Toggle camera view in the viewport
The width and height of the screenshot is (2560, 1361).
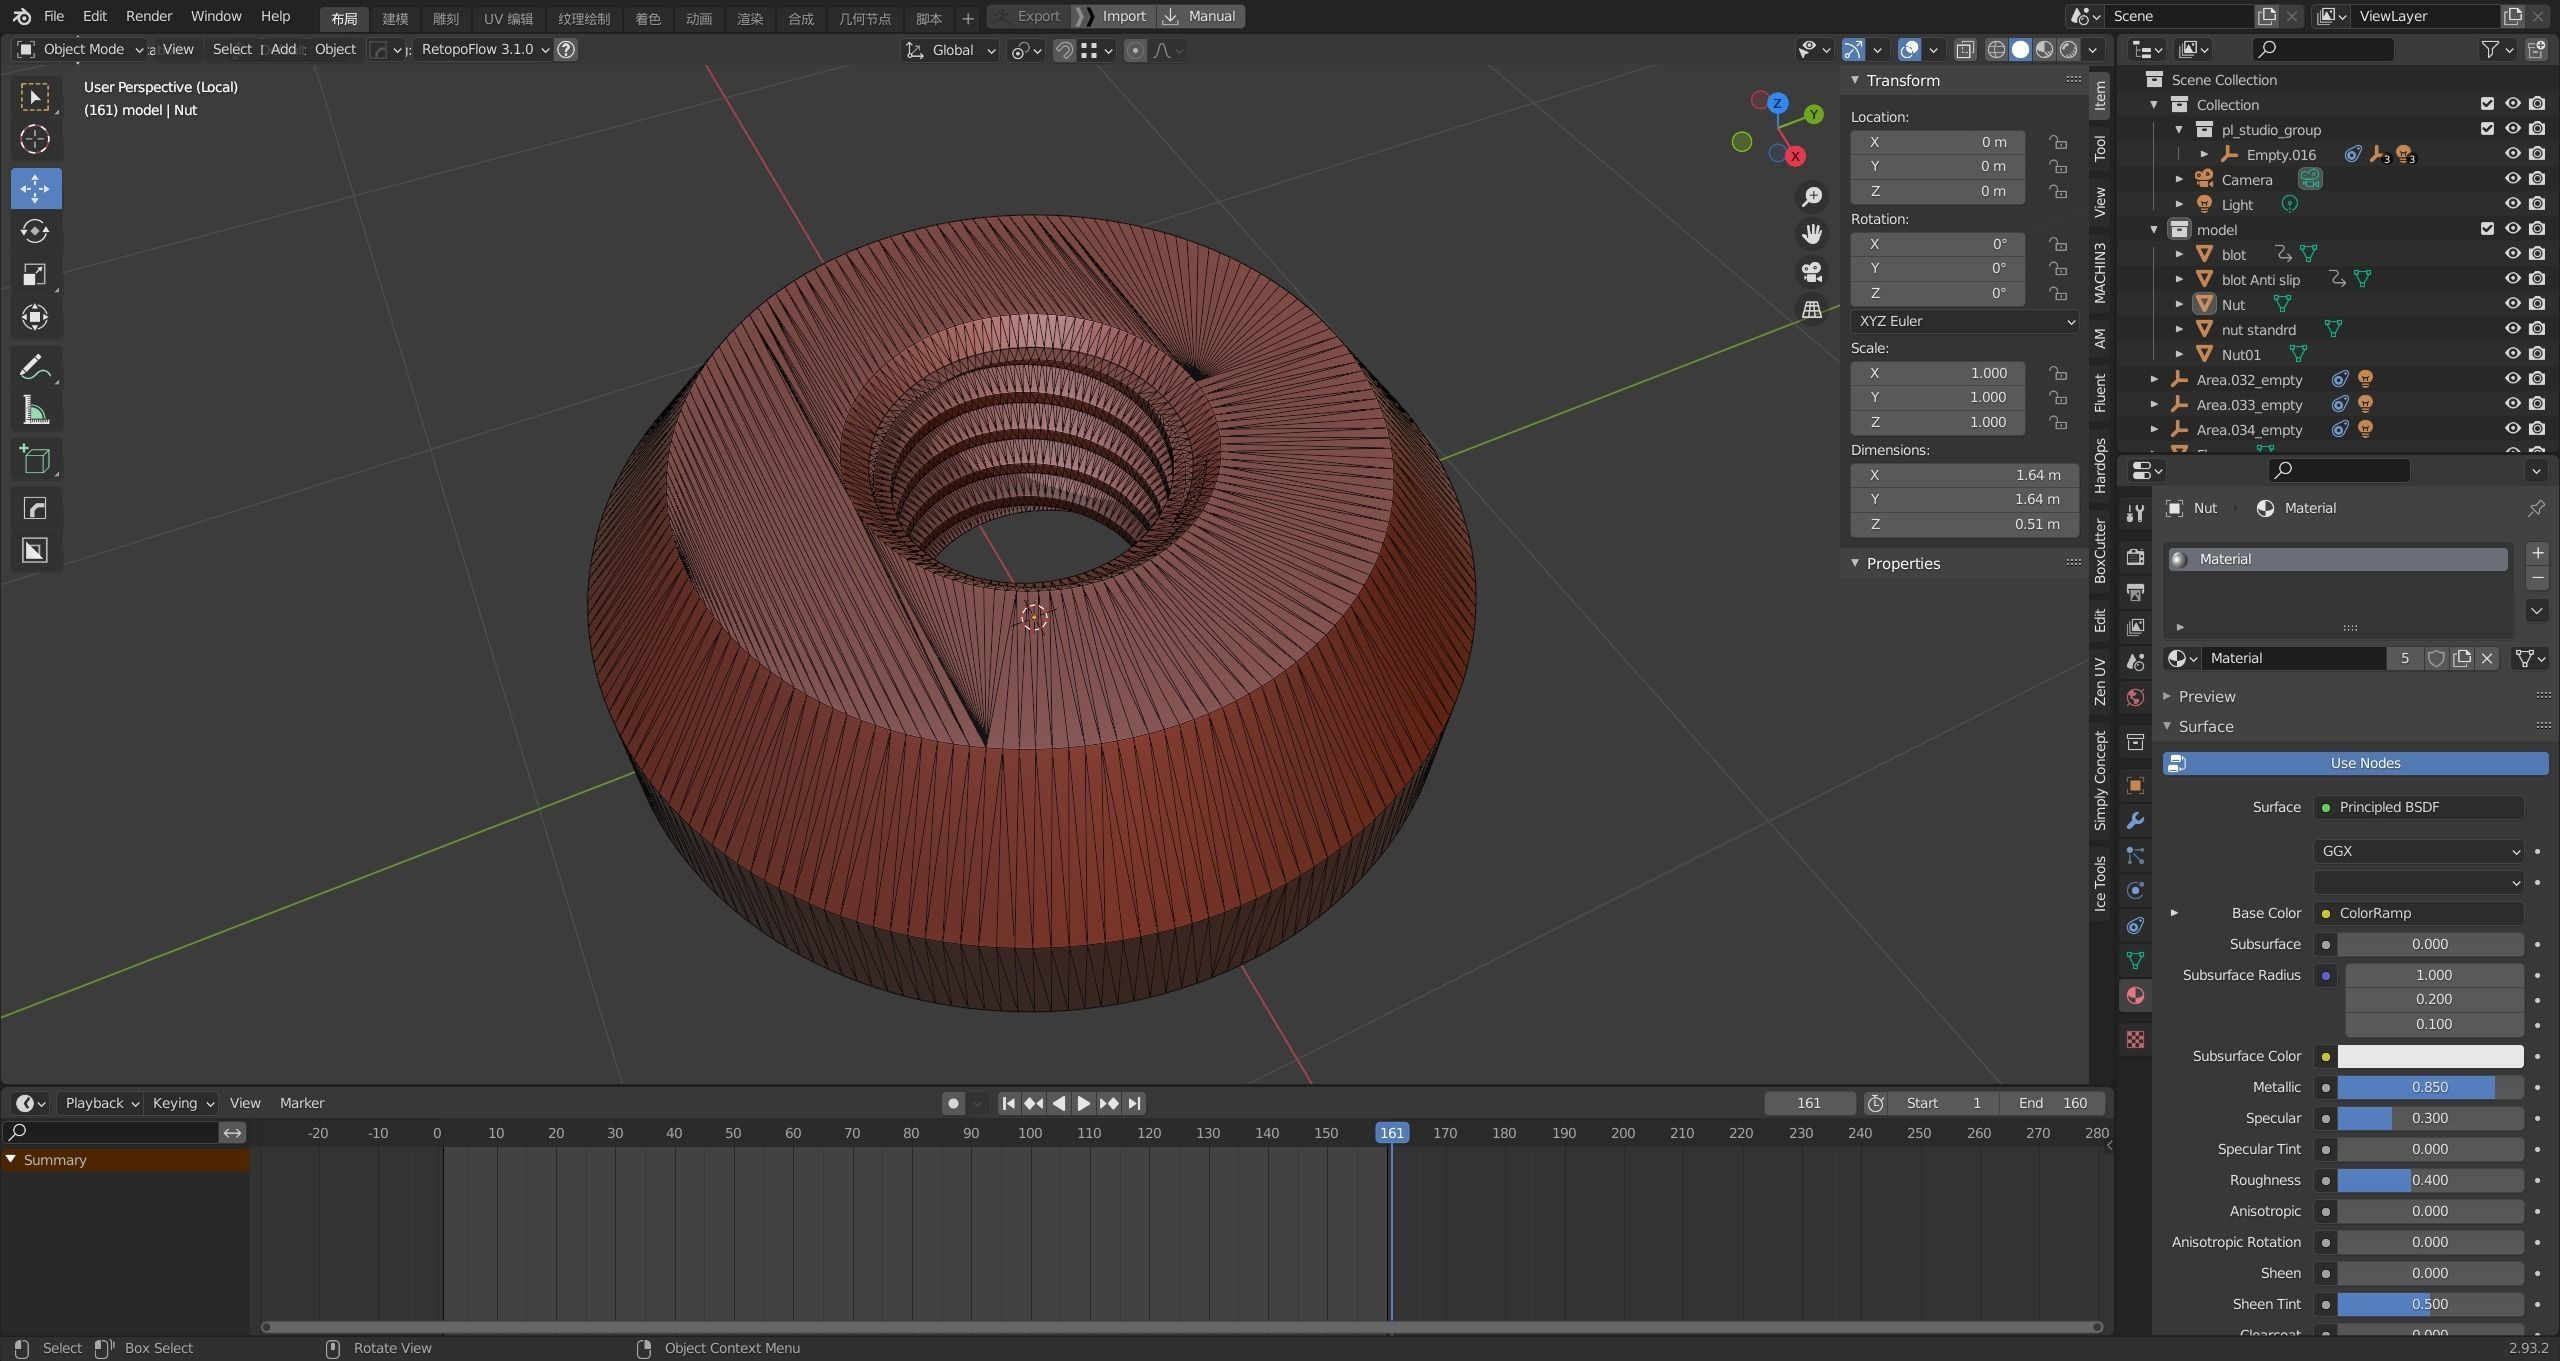coord(1811,272)
